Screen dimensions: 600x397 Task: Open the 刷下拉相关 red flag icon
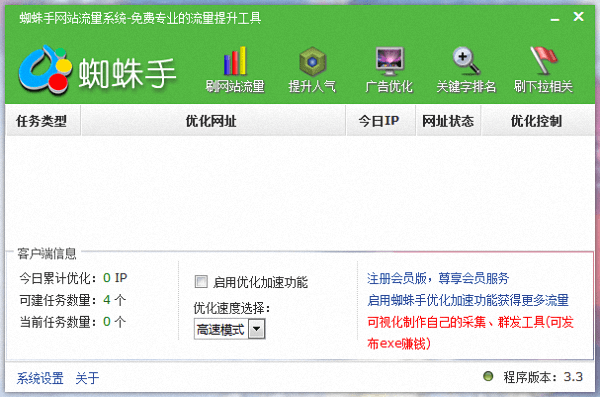pos(543,60)
